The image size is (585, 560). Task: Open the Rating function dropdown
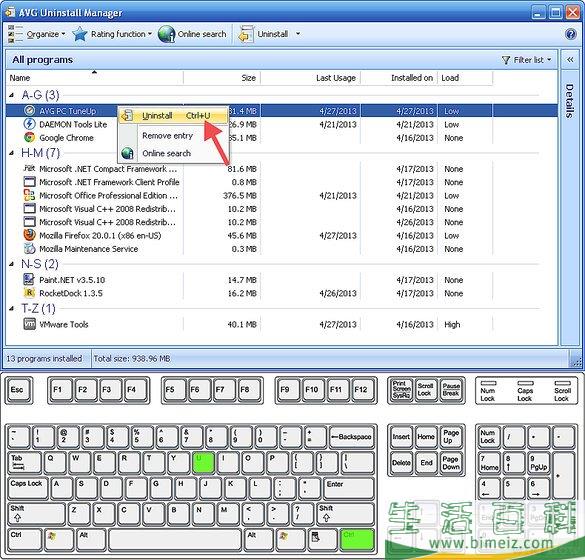tap(150, 34)
